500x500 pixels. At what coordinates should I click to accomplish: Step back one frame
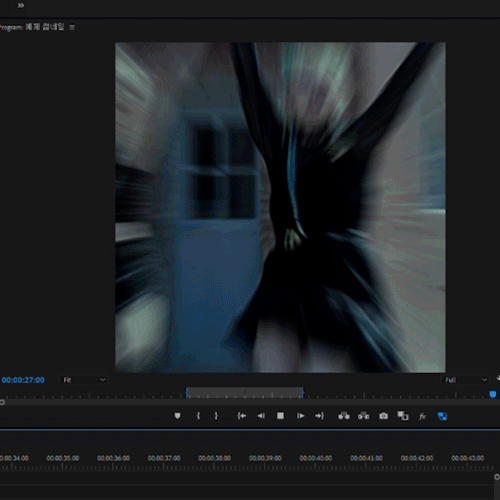click(261, 416)
